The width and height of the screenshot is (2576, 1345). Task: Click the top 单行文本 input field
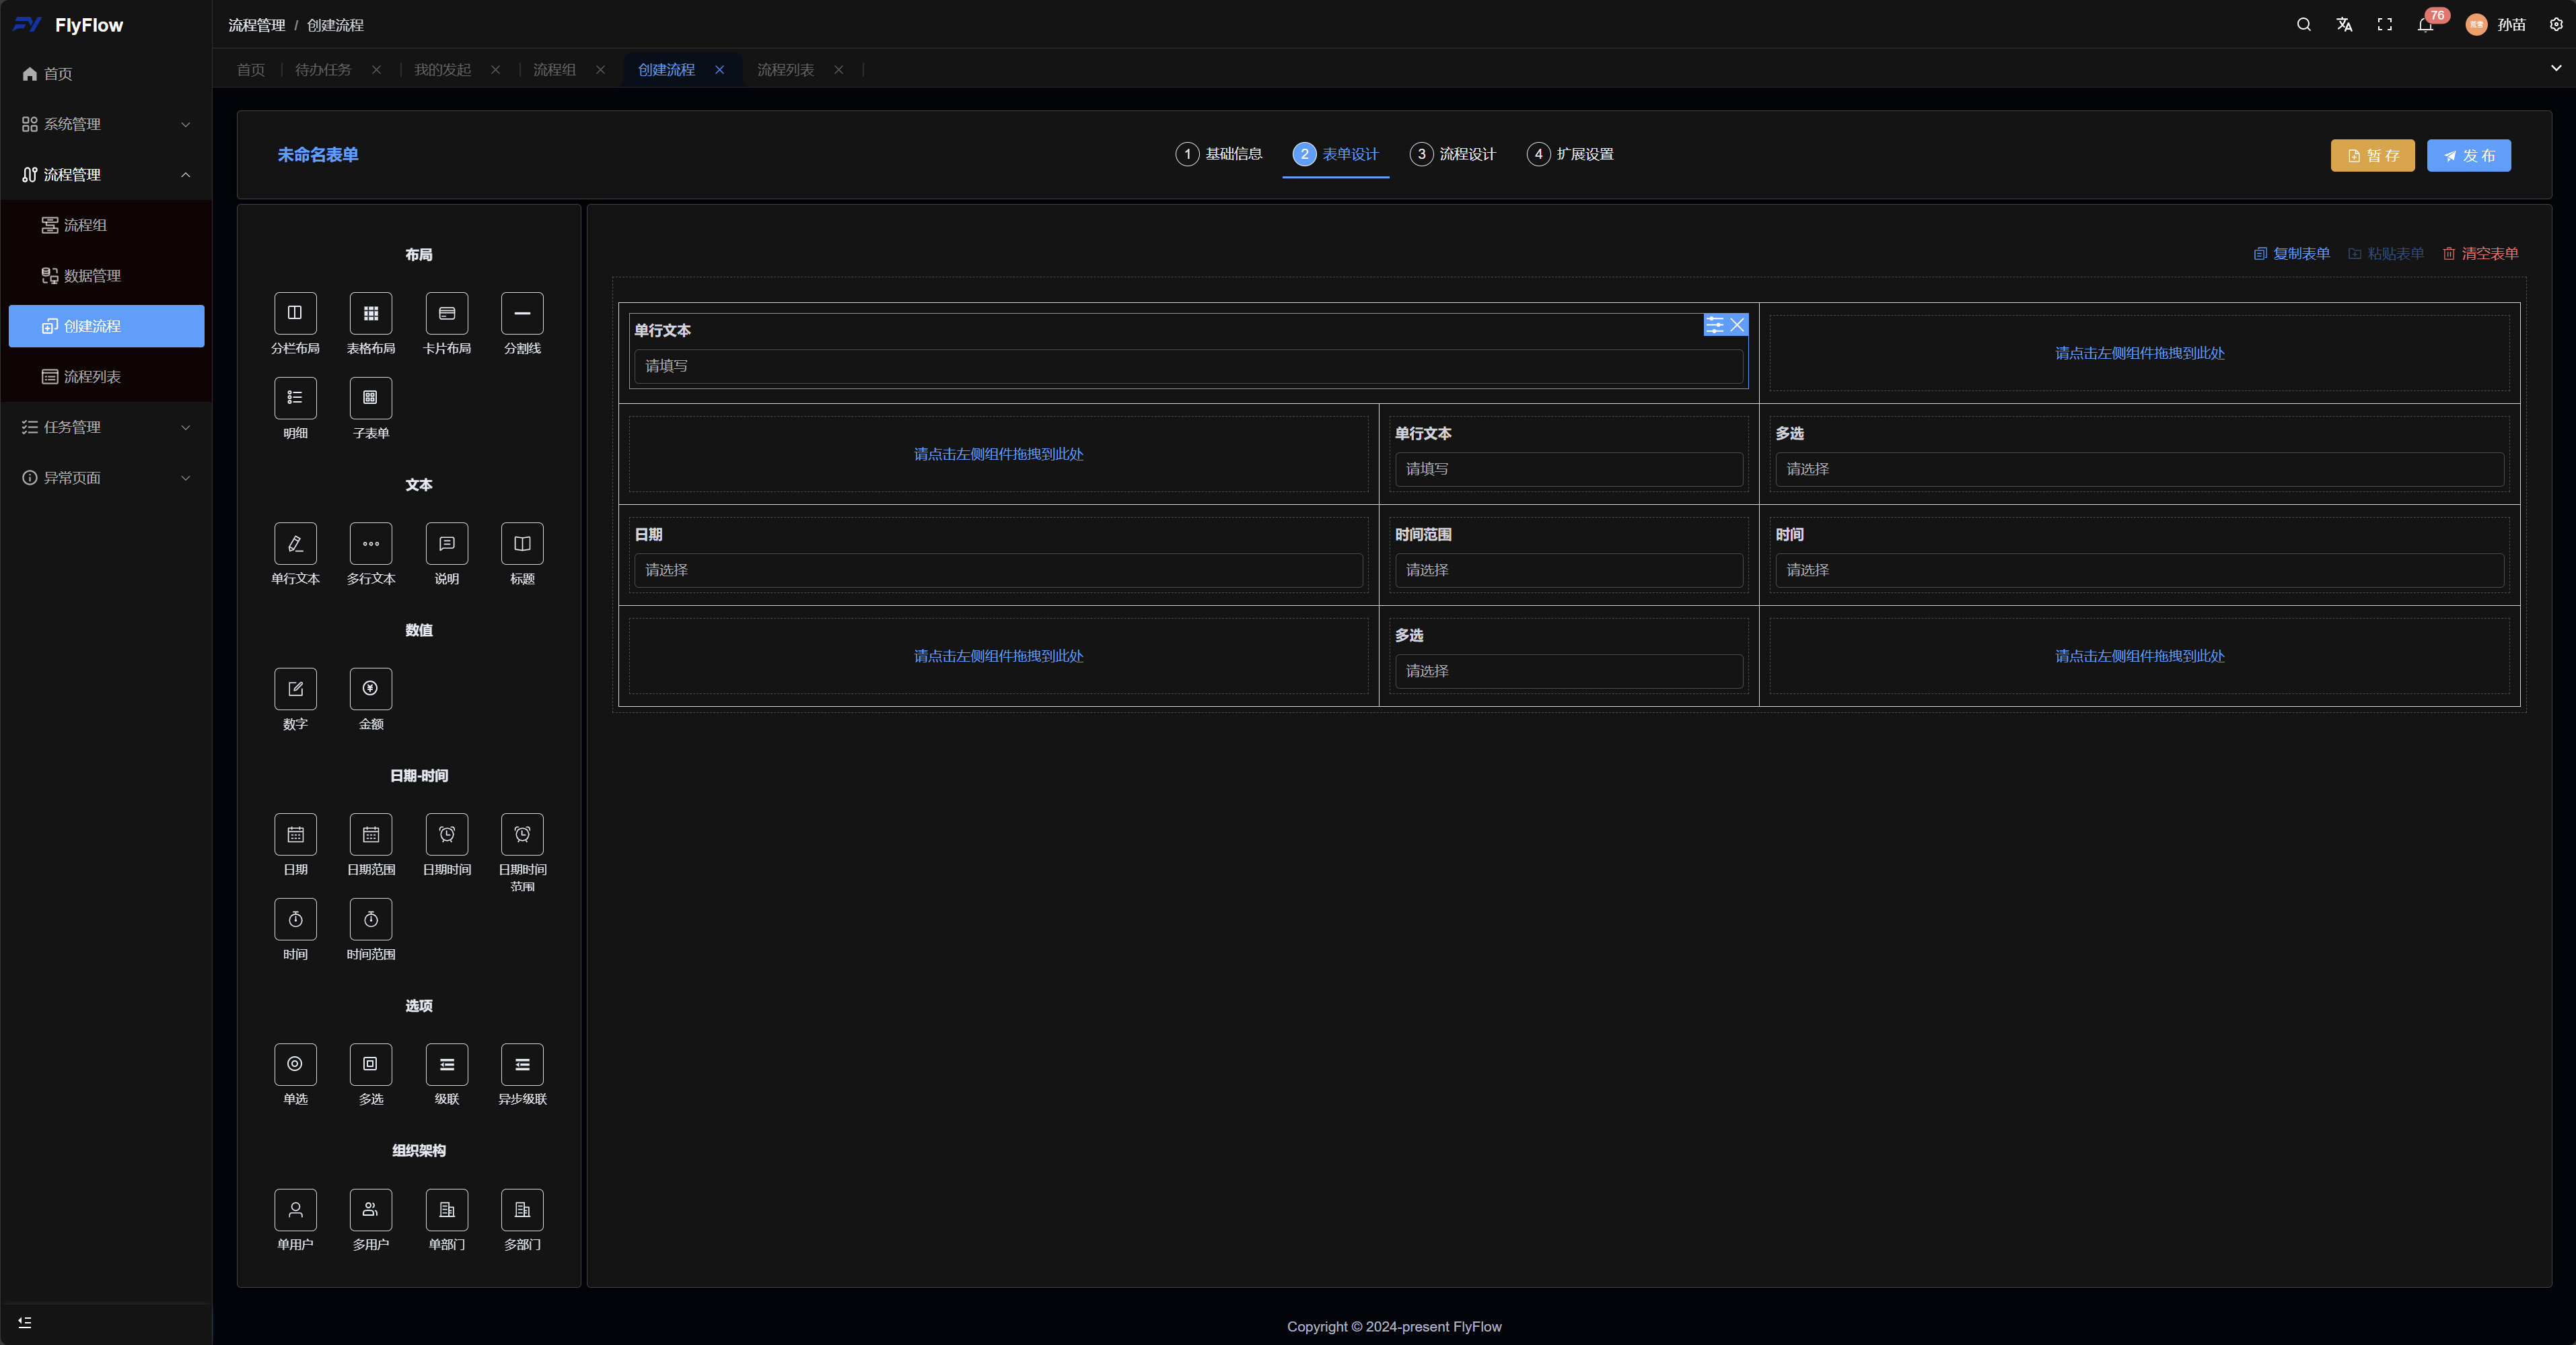coord(1189,366)
